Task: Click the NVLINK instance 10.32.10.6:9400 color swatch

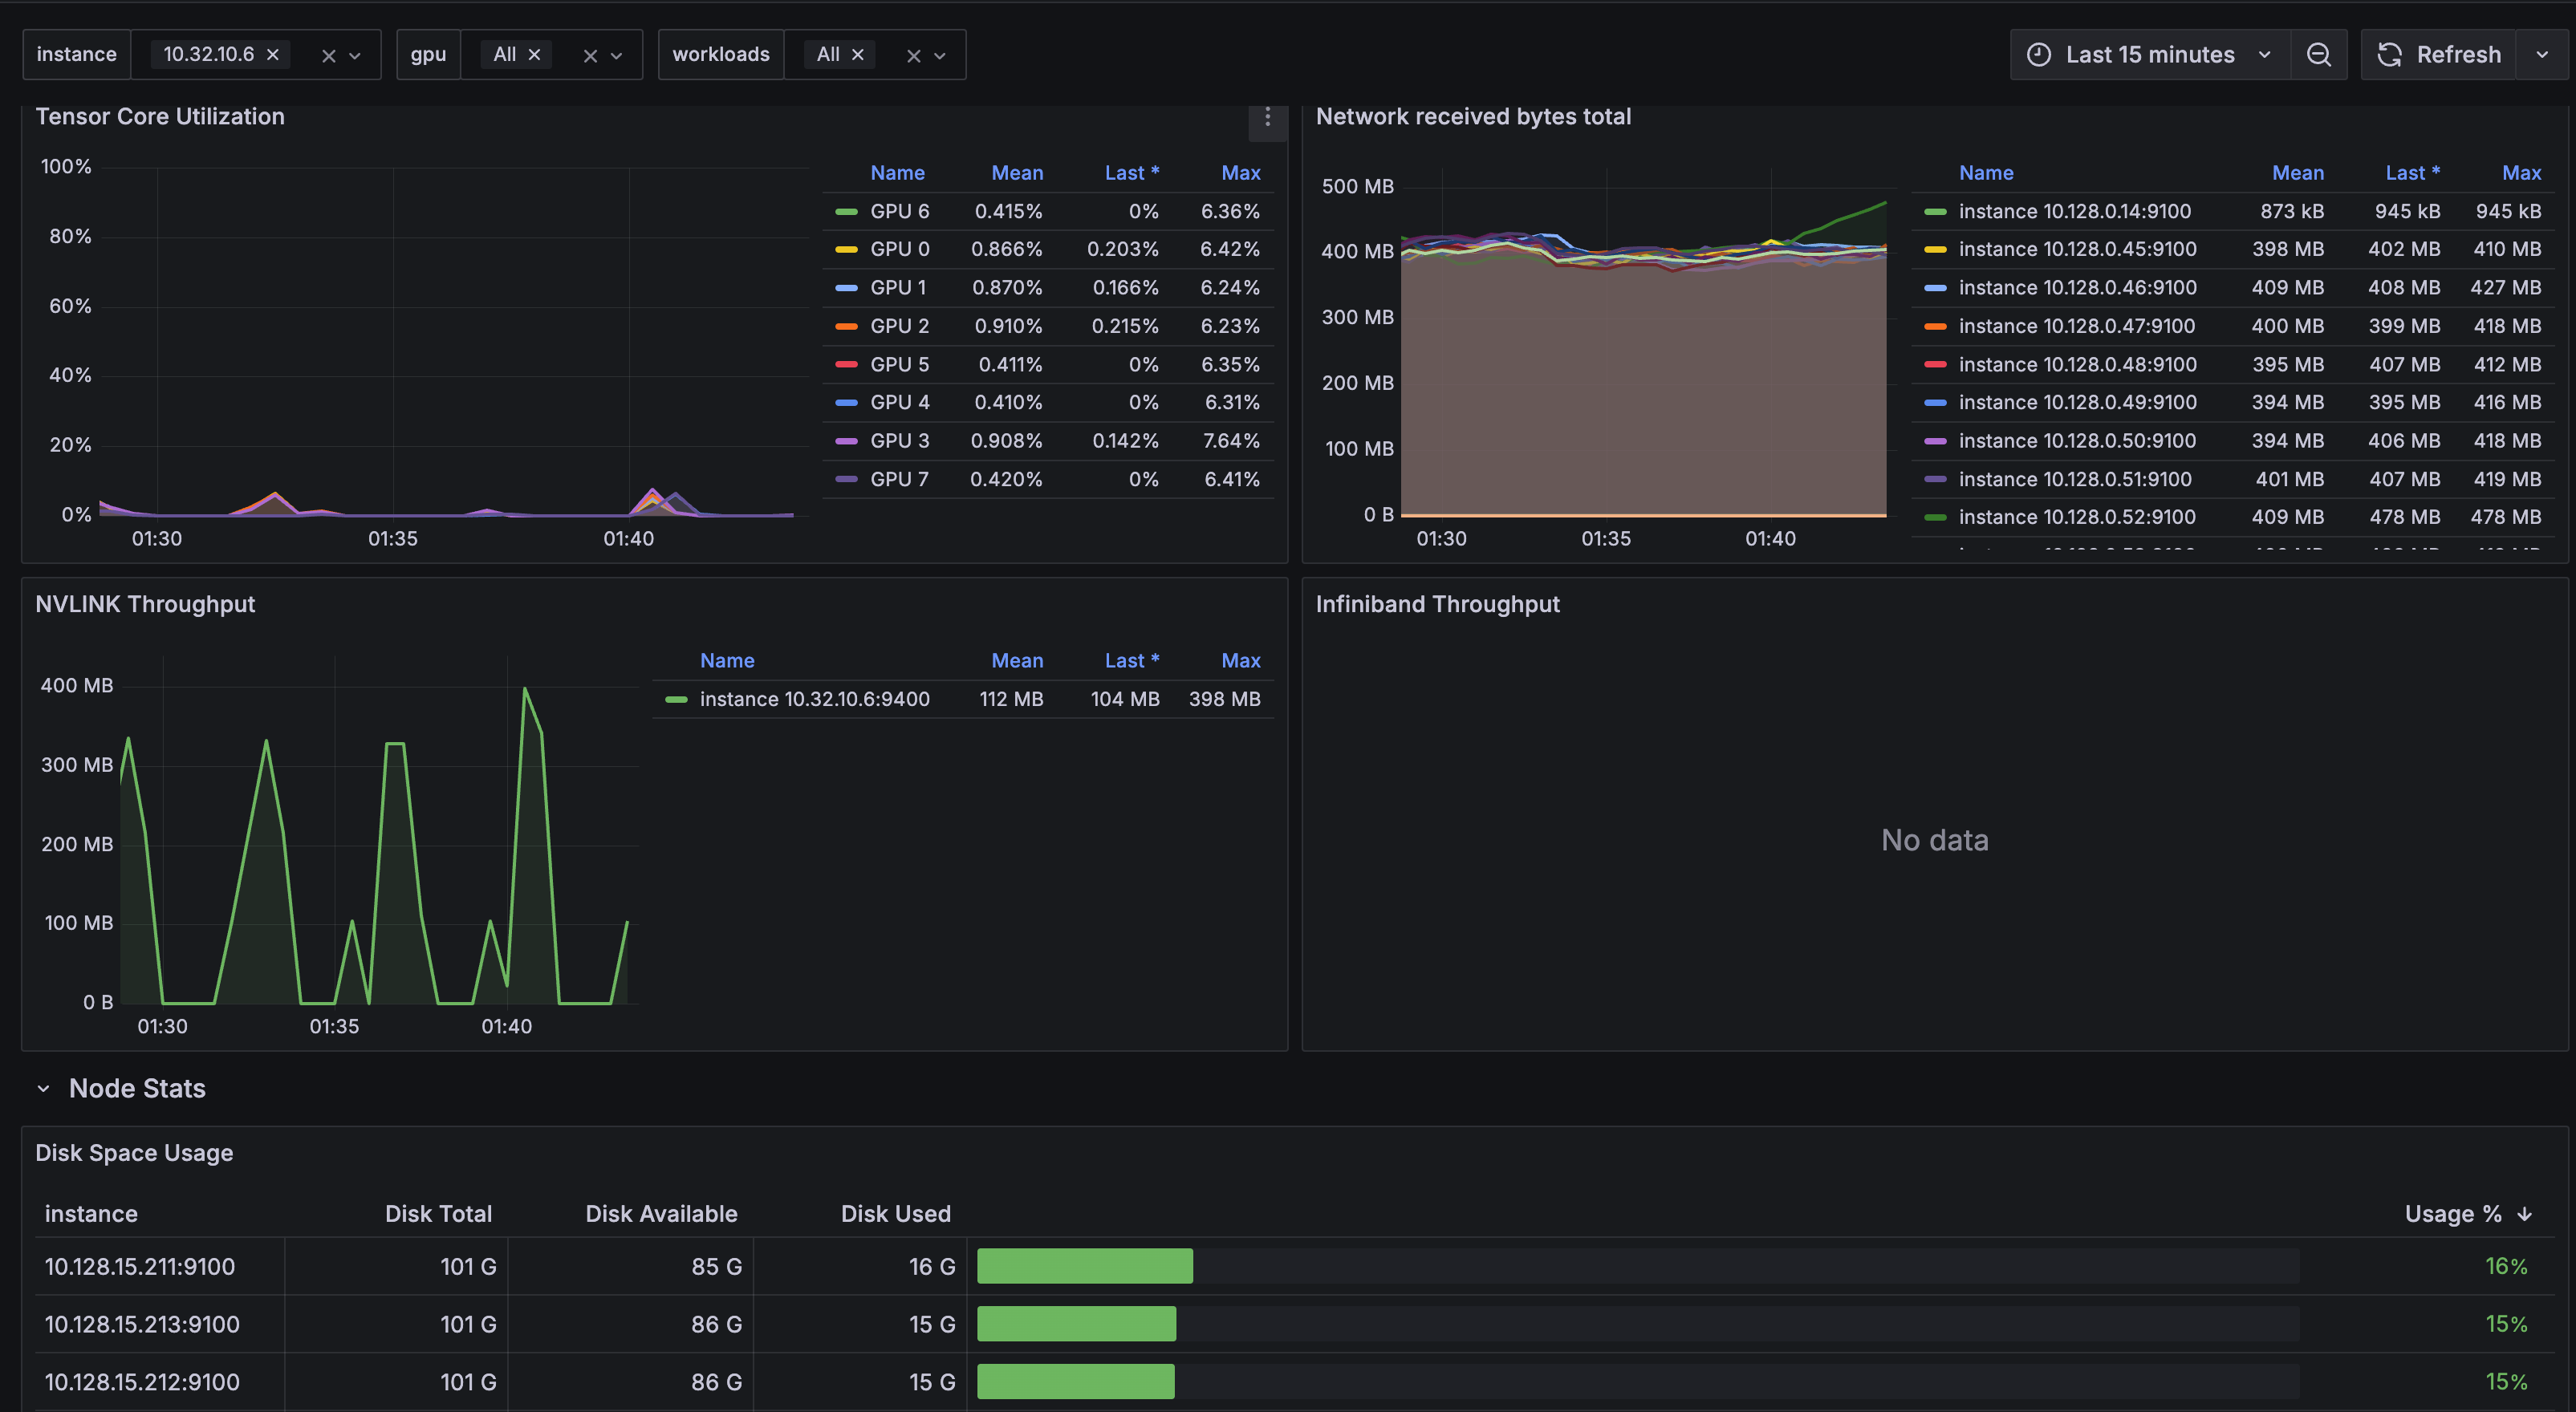Action: coord(676,699)
